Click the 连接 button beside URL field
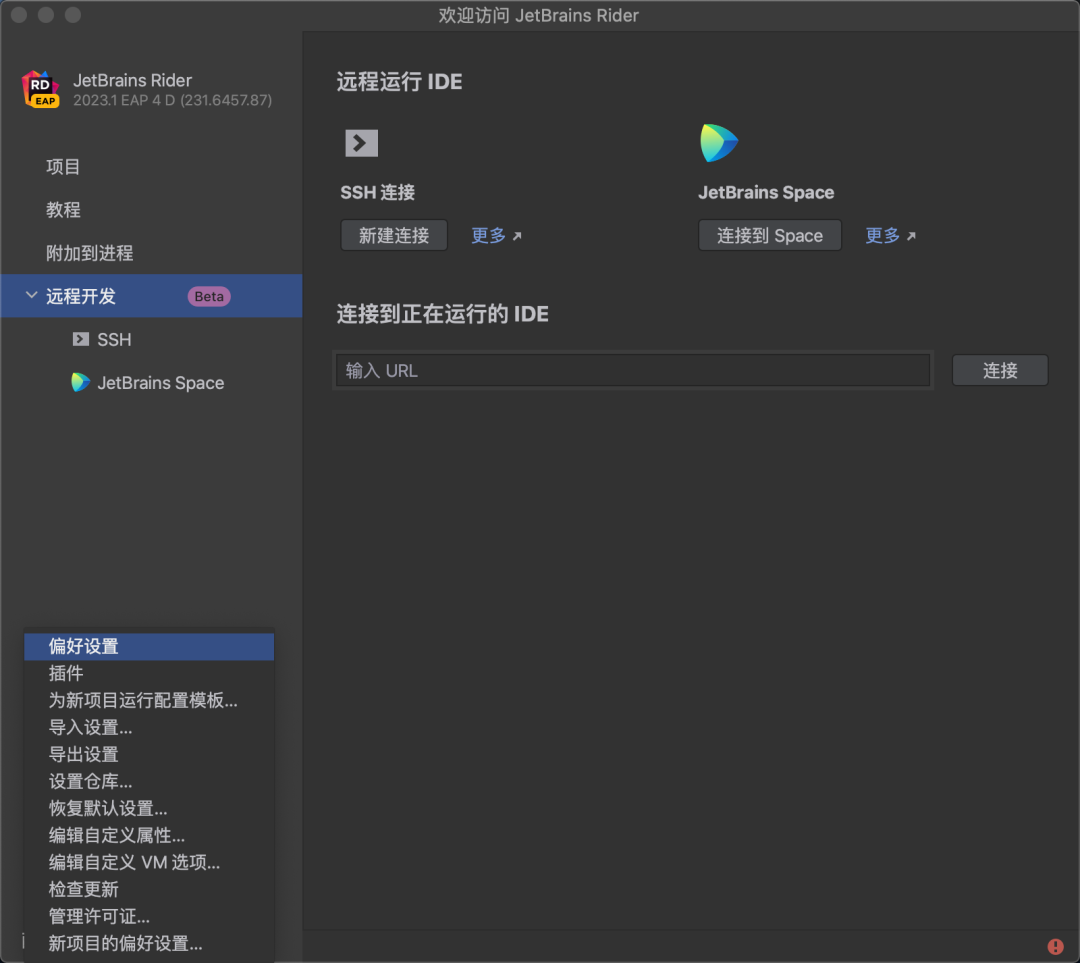The image size is (1080, 963). click(1000, 371)
